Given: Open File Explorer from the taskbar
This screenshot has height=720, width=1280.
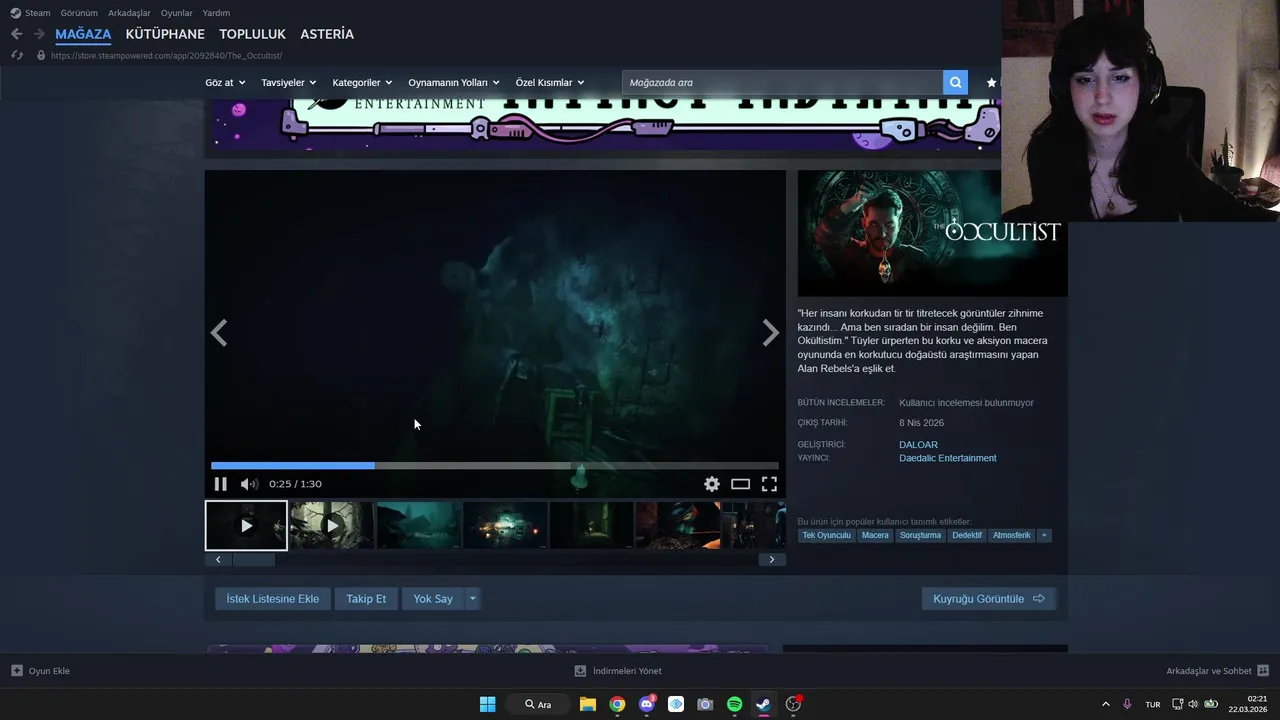Looking at the screenshot, I should [588, 704].
